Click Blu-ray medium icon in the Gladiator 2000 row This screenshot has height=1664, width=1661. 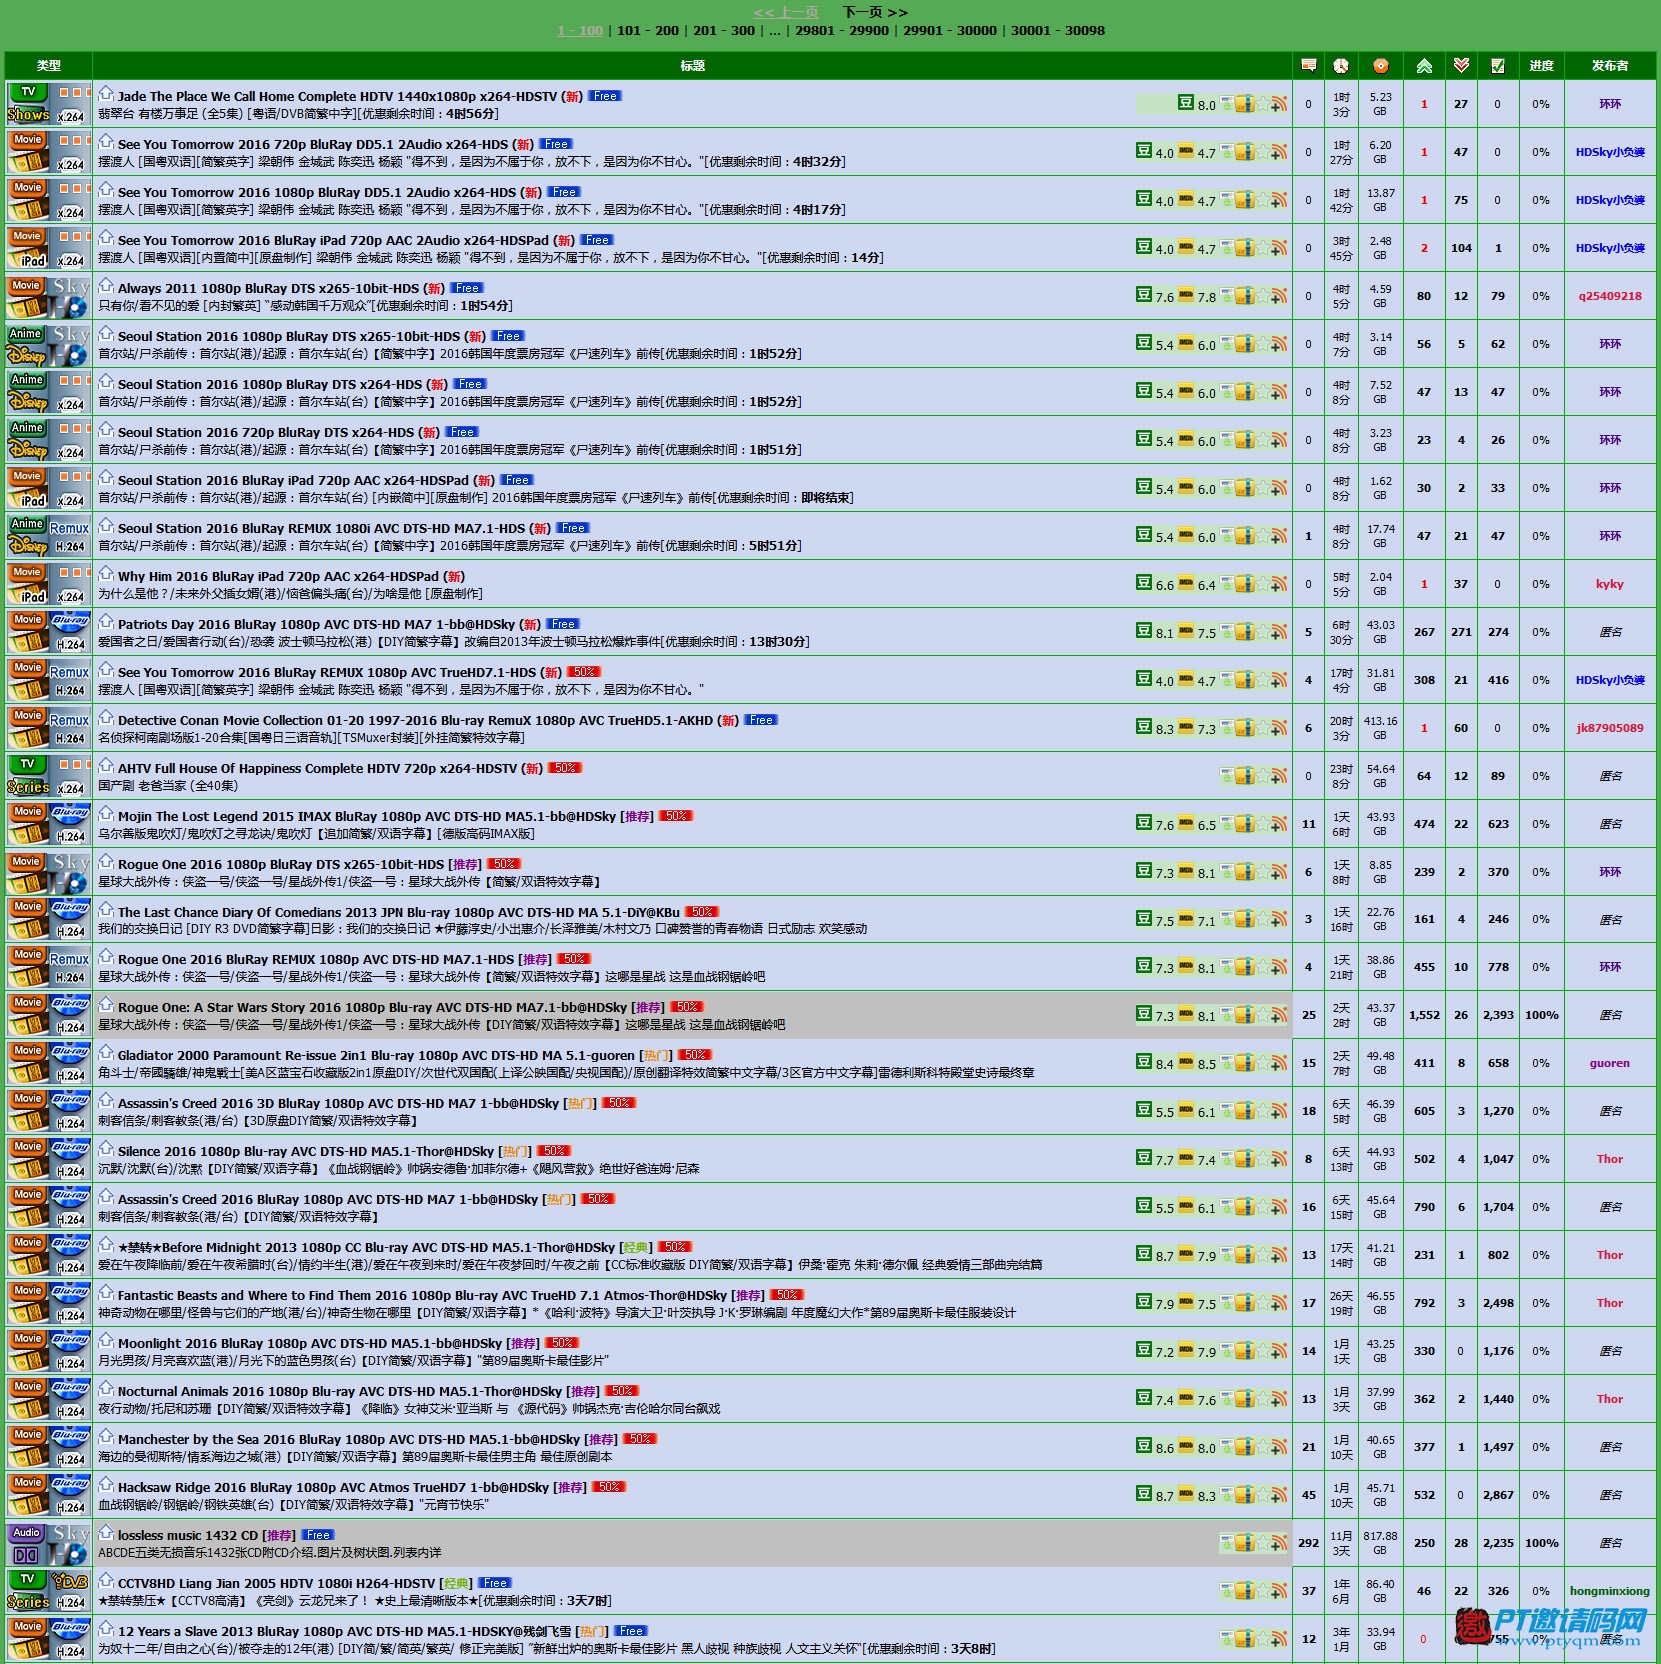coord(70,1054)
